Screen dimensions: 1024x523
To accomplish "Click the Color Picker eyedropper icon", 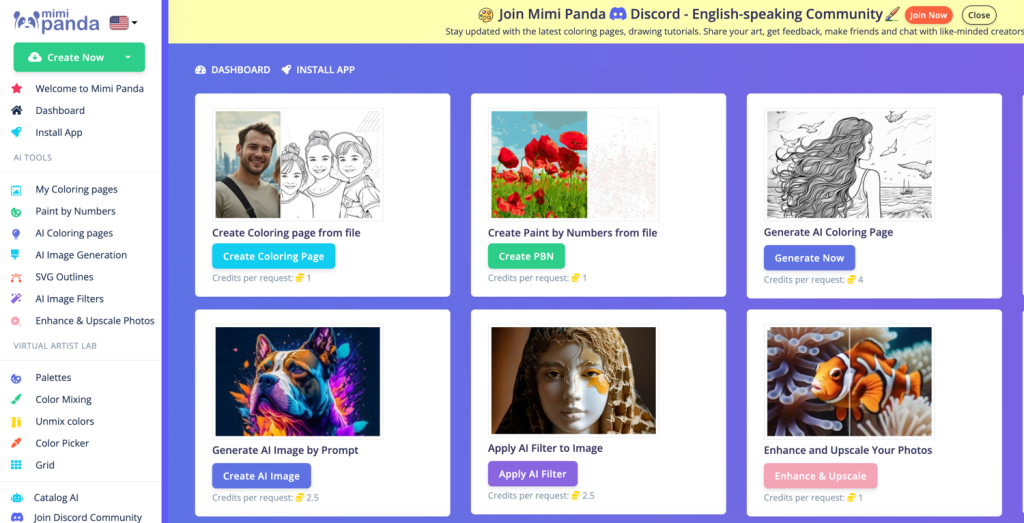I will coord(16,443).
